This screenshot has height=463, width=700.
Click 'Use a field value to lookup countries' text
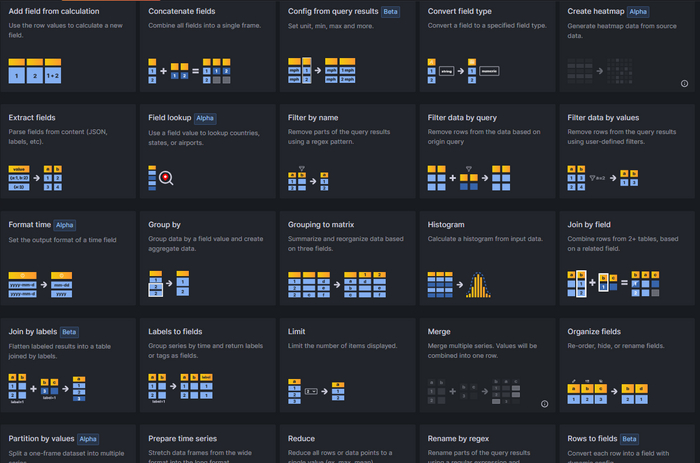204,138
